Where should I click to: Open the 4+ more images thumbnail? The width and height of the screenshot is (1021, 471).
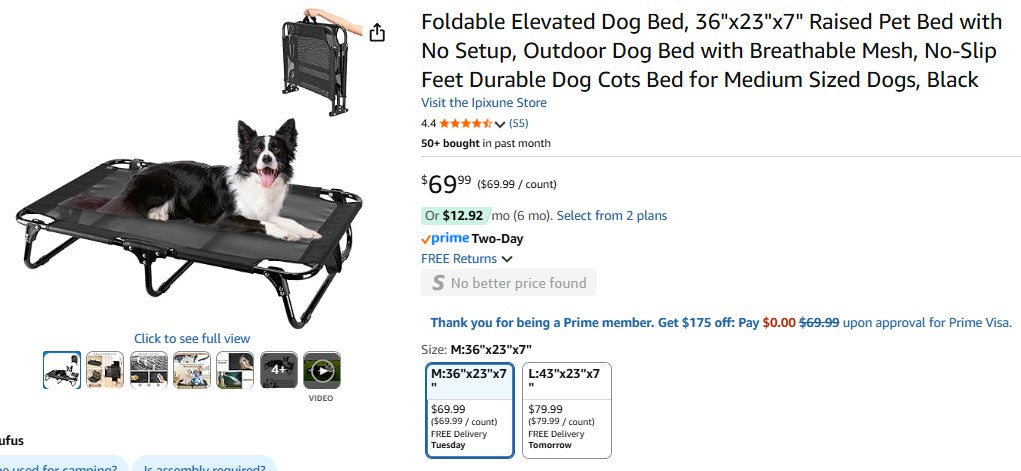pos(279,370)
